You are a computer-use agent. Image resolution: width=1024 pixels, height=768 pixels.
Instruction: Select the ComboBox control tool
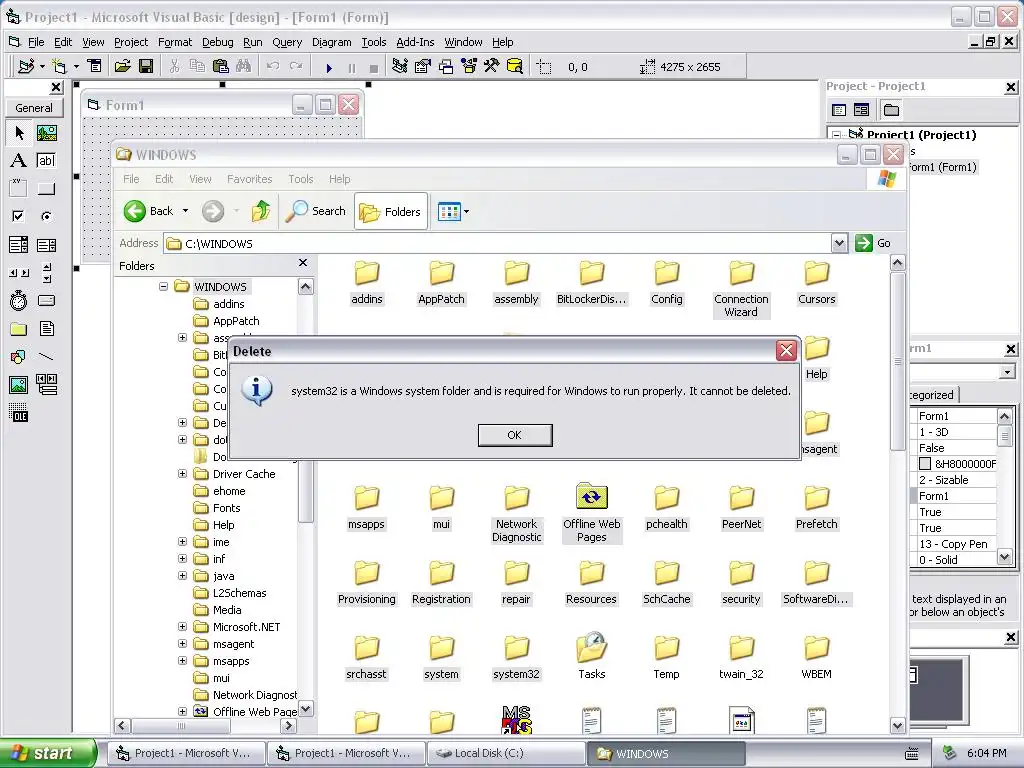19,245
